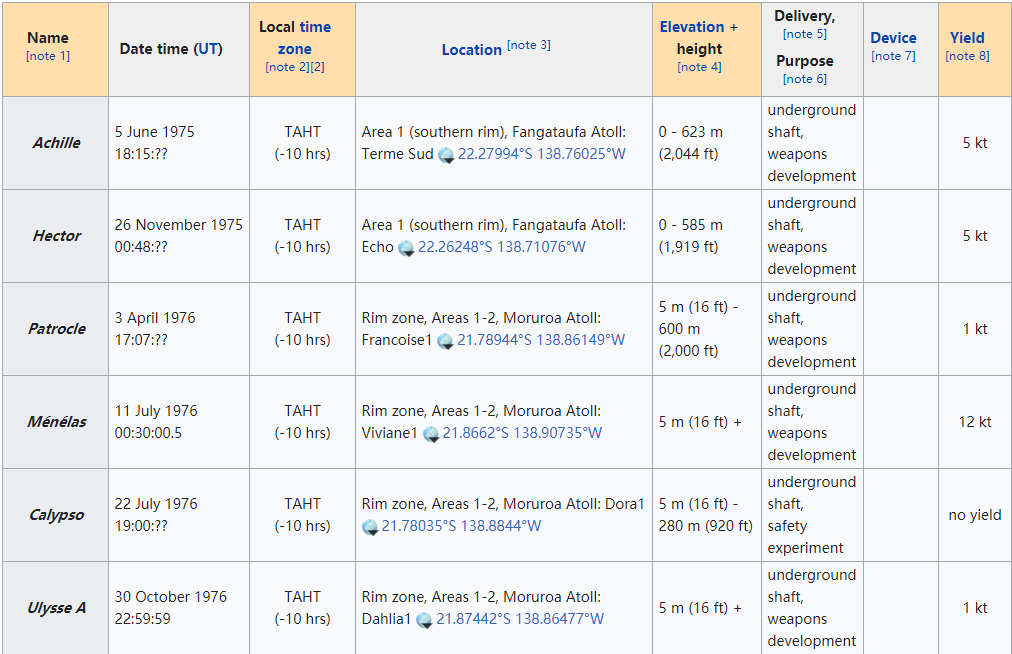Open coordinates 22.27994°S 138.76025°W link

pyautogui.click(x=541, y=154)
